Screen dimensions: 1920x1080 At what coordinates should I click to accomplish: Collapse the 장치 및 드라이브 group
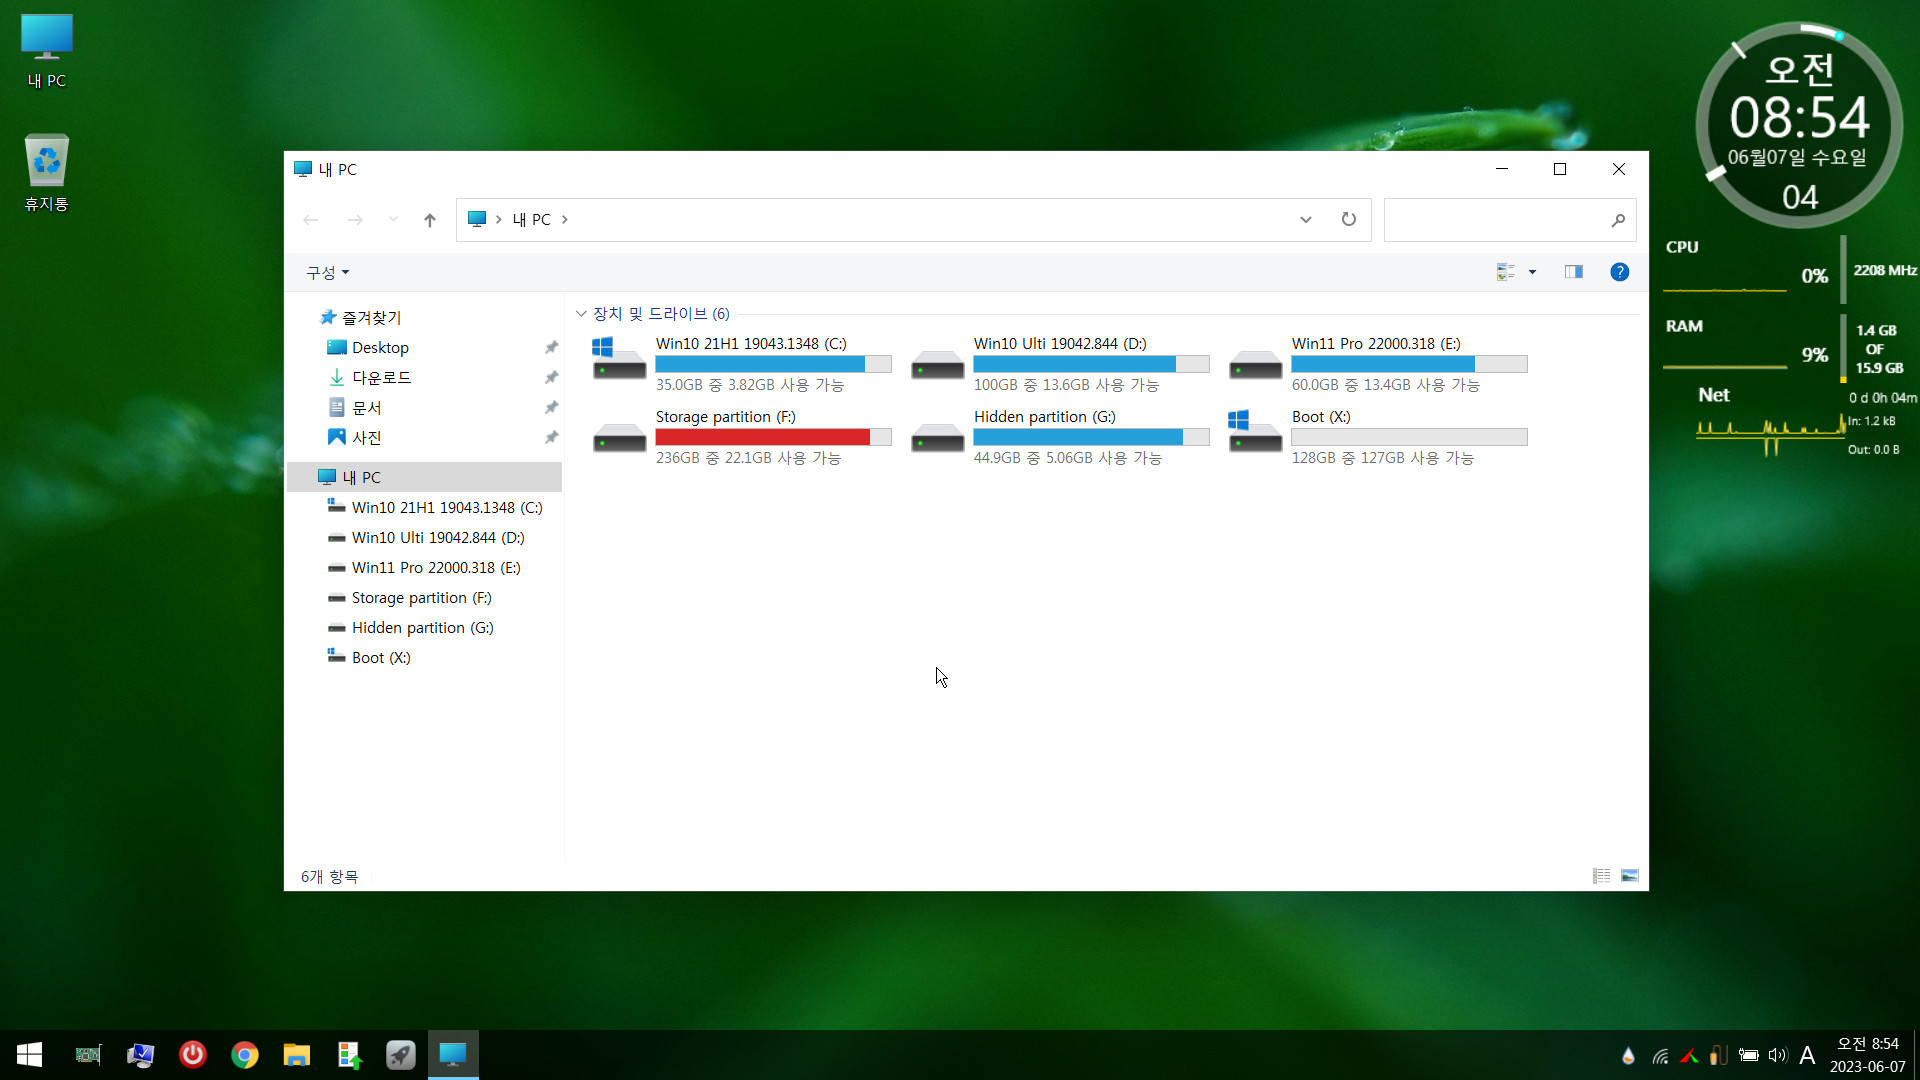coord(581,314)
